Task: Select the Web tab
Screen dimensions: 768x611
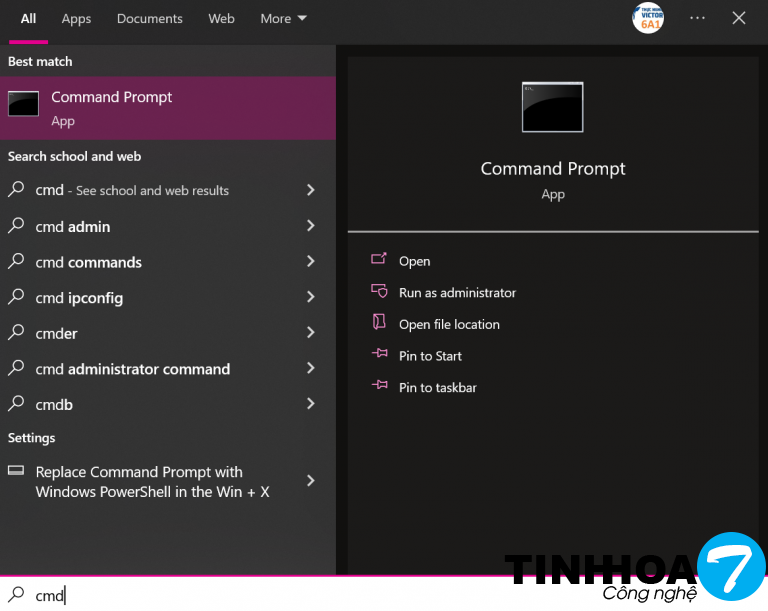Action: pos(221,18)
